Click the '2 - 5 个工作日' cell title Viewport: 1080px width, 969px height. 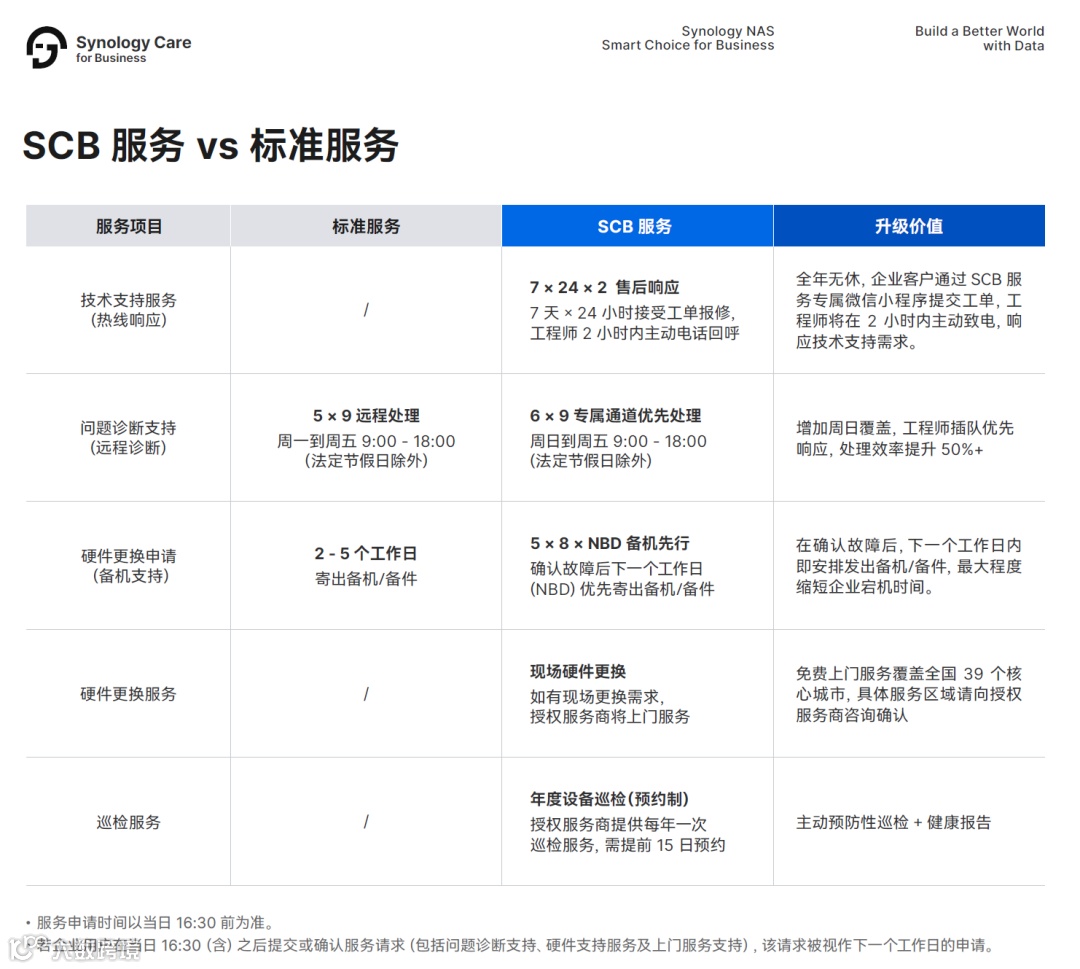point(366,553)
